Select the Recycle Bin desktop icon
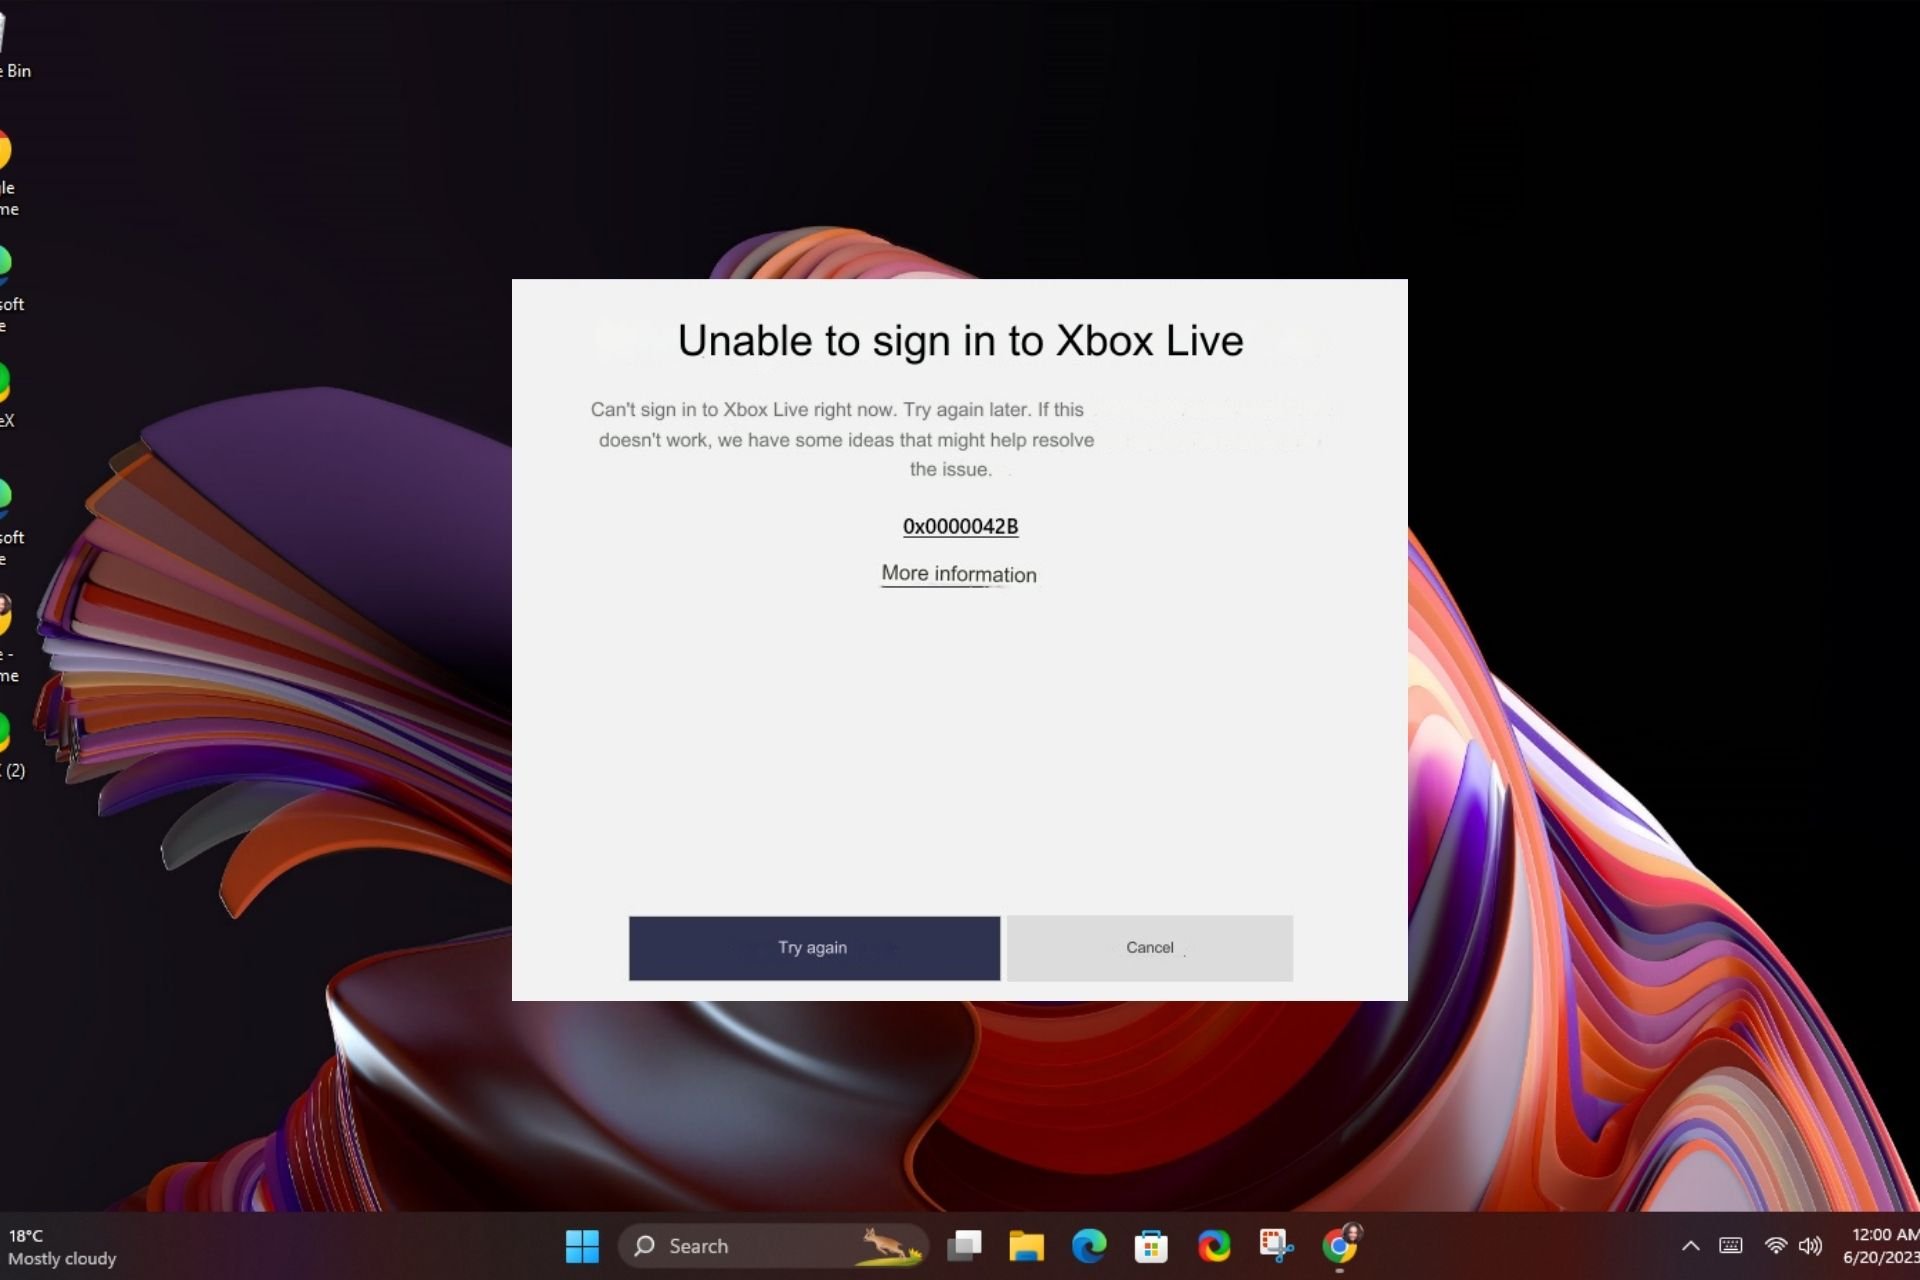This screenshot has width=1920, height=1280. coord(12,45)
